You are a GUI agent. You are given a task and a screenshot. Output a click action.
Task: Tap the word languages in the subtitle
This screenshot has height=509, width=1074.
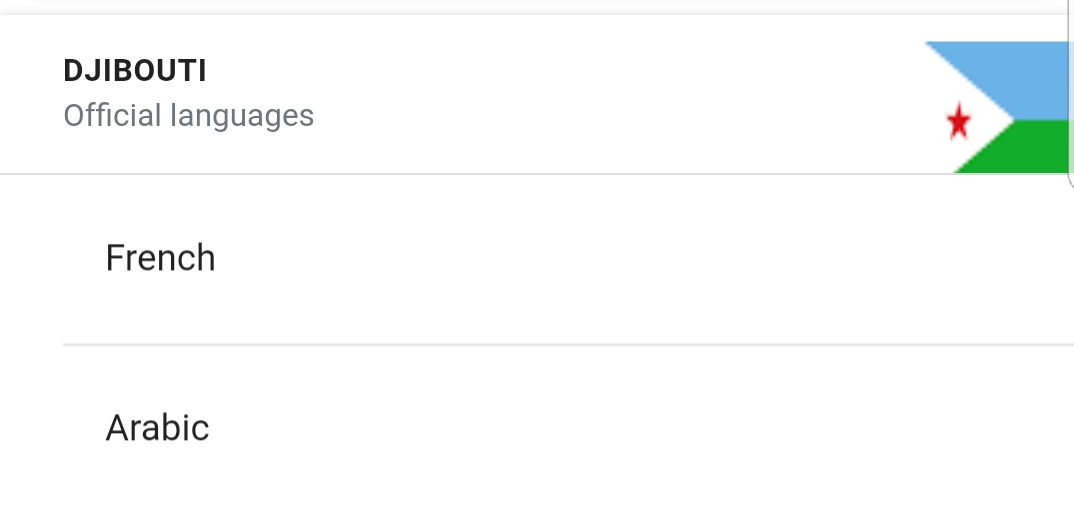point(242,116)
